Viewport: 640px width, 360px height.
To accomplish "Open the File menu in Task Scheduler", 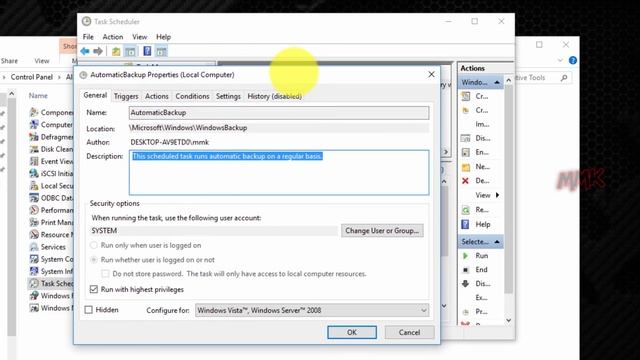I will coord(88,37).
